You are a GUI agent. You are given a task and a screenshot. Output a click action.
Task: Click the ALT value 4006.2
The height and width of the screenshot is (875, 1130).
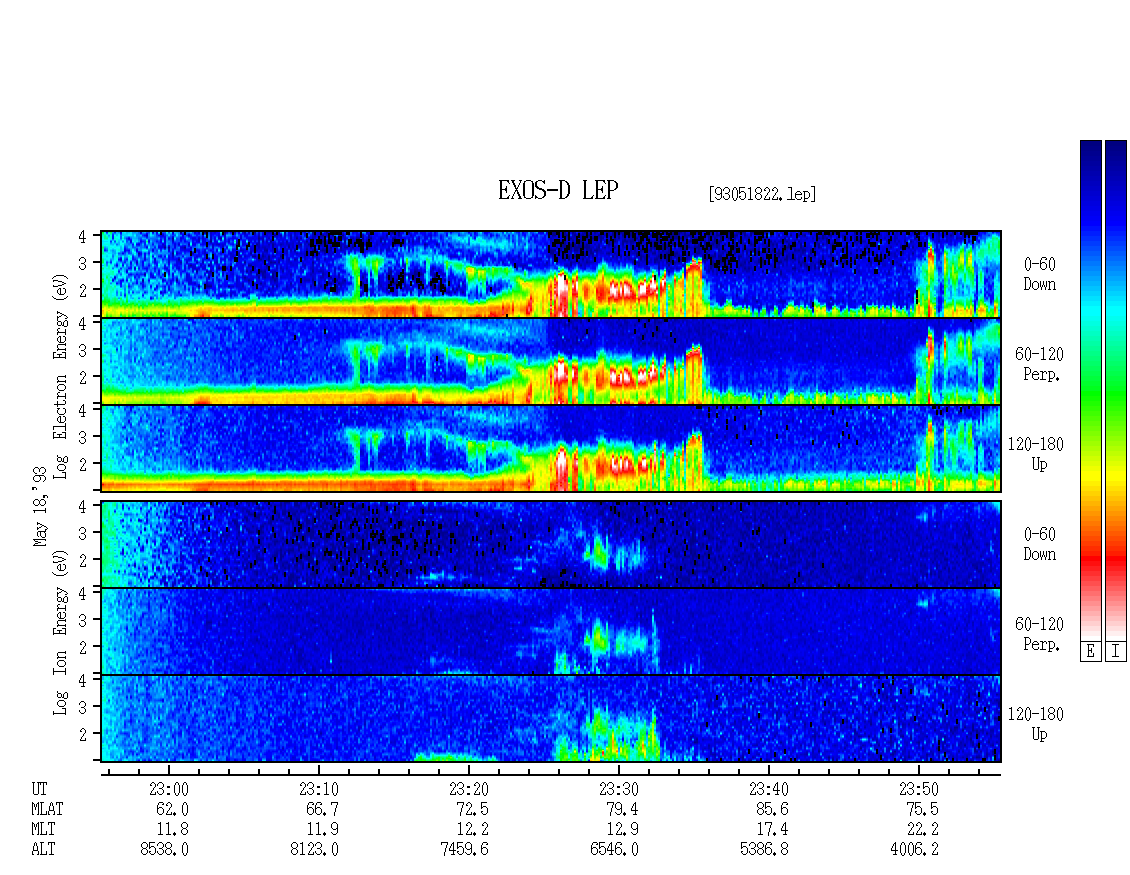point(914,850)
